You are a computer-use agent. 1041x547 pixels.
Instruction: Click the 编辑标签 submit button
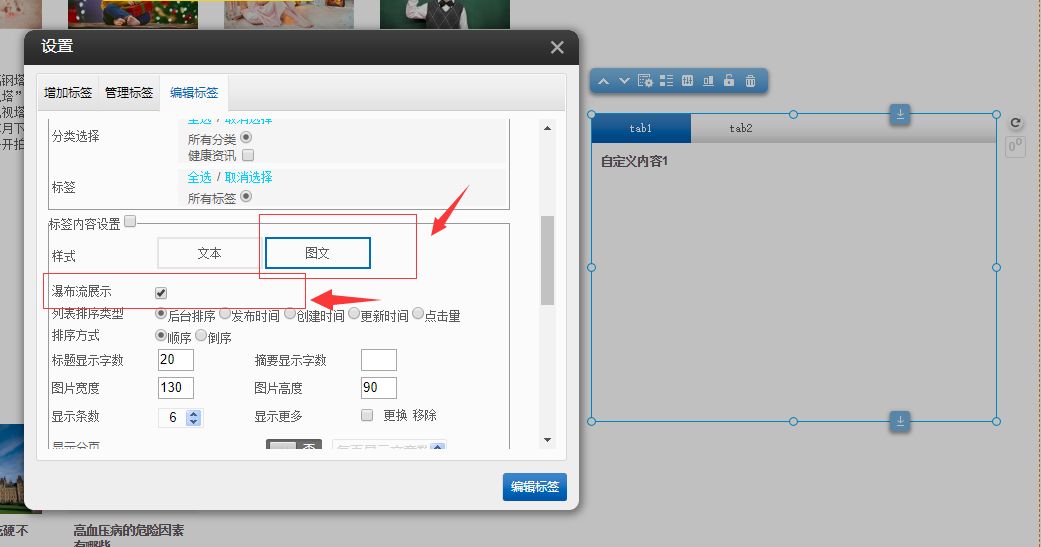pyautogui.click(x=534, y=487)
